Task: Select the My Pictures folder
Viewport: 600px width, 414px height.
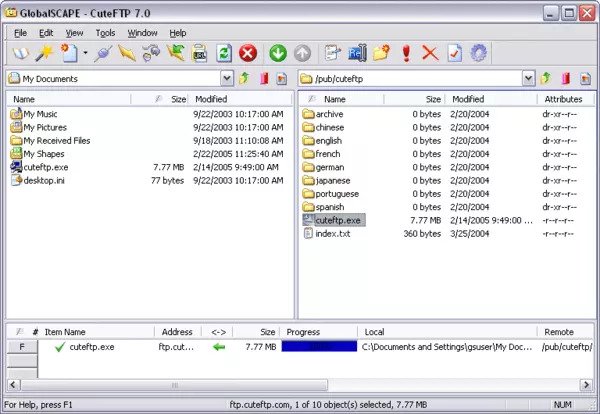Action: click(38, 127)
